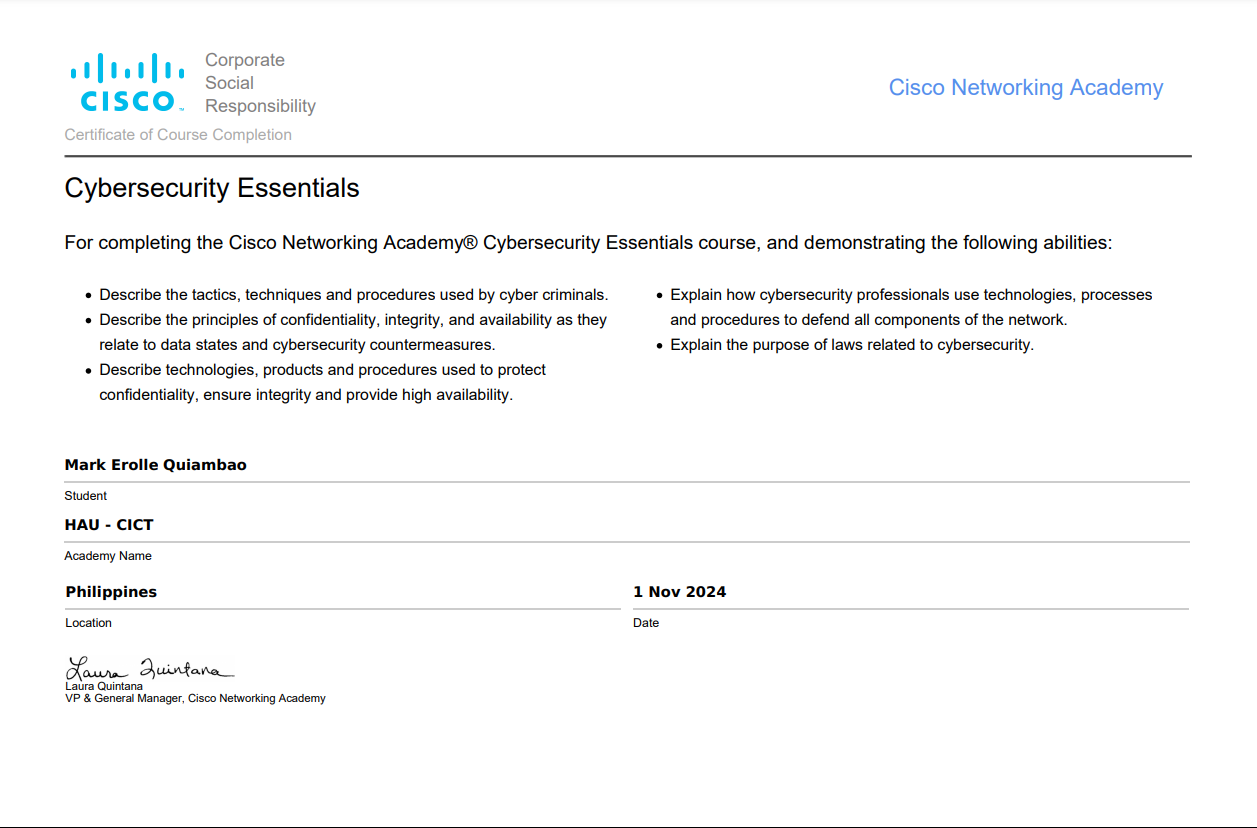Click the student name Mark Erolle Quiambao
The width and height of the screenshot is (1257, 828).
[x=155, y=465]
